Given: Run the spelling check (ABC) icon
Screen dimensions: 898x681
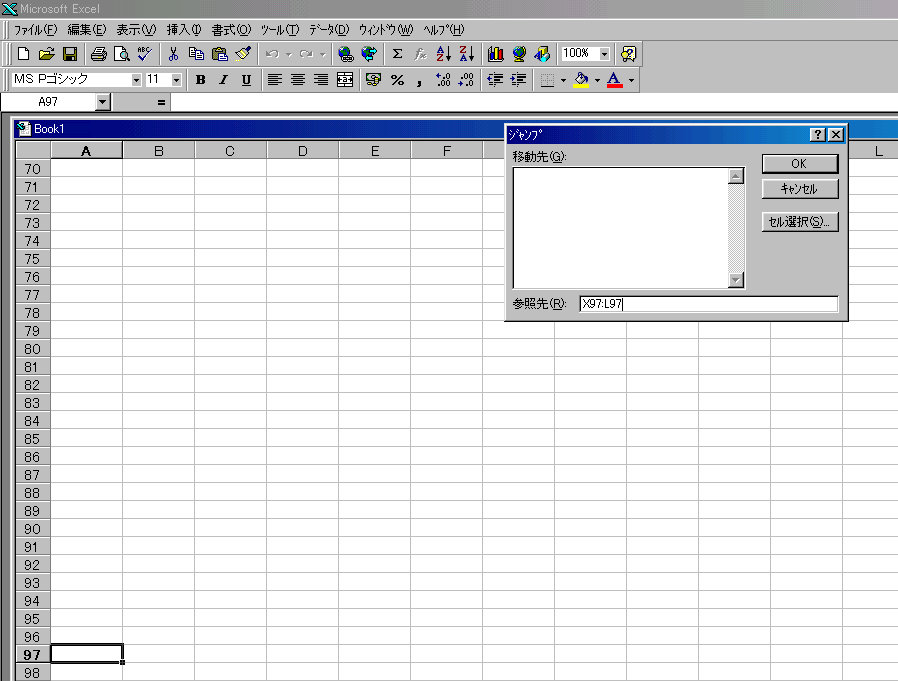Looking at the screenshot, I should coord(144,54).
